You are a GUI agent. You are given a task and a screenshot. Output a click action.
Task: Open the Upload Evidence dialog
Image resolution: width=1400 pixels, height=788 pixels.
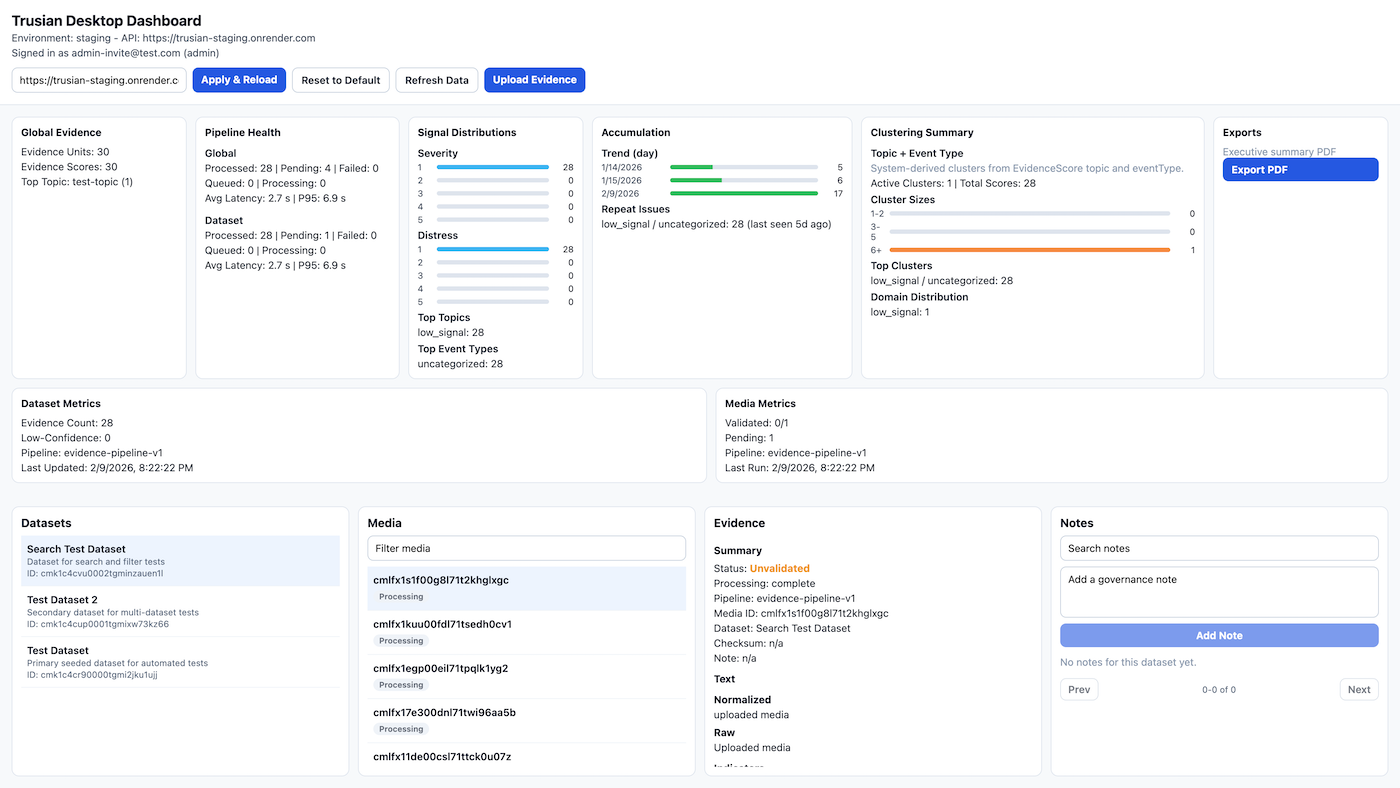click(x=534, y=80)
